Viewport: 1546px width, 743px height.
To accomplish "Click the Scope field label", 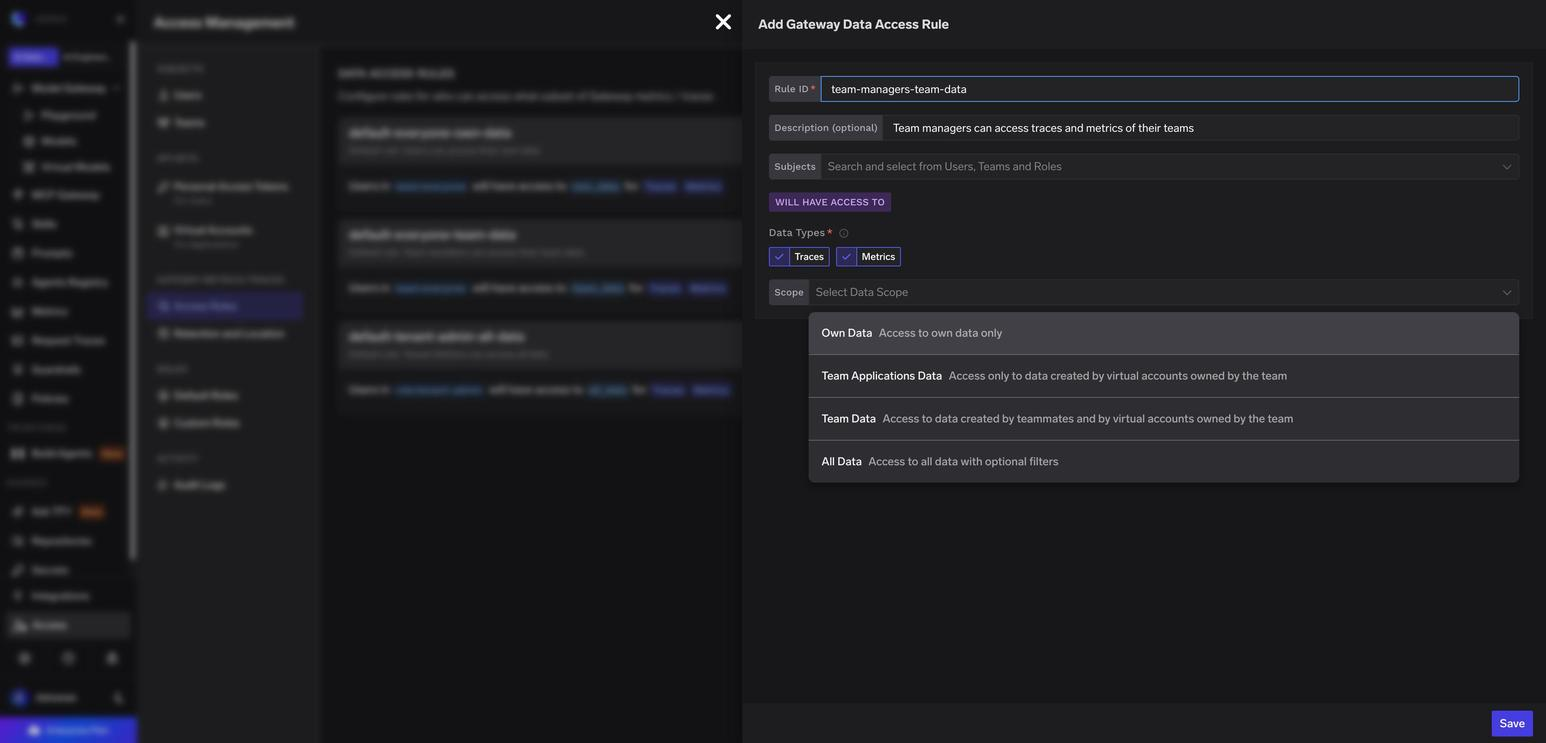I will pyautogui.click(x=789, y=292).
